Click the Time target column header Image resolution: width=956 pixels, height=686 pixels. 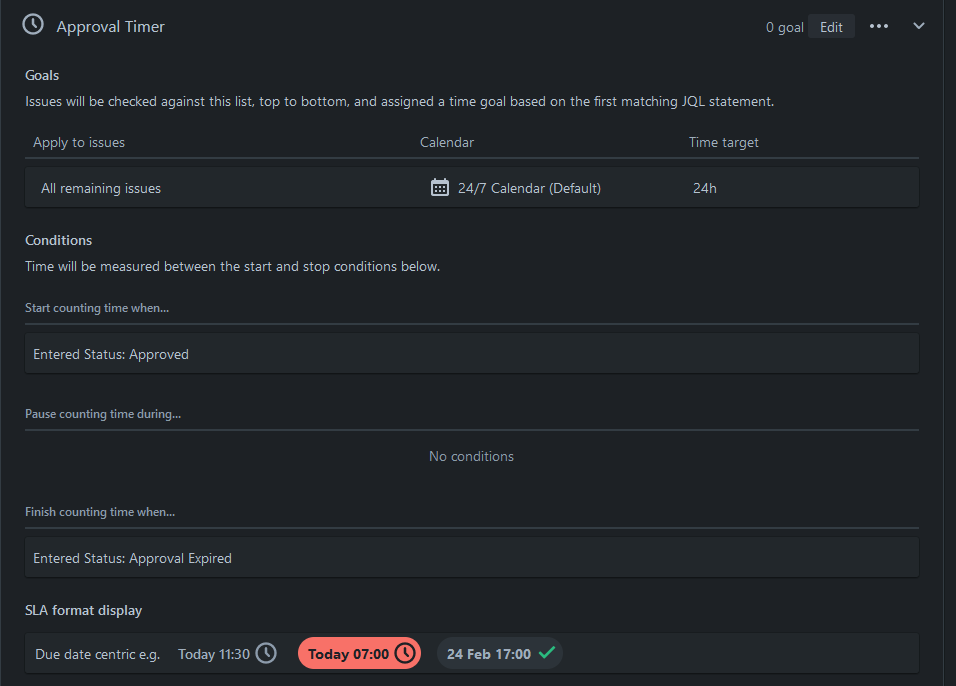click(x=724, y=142)
